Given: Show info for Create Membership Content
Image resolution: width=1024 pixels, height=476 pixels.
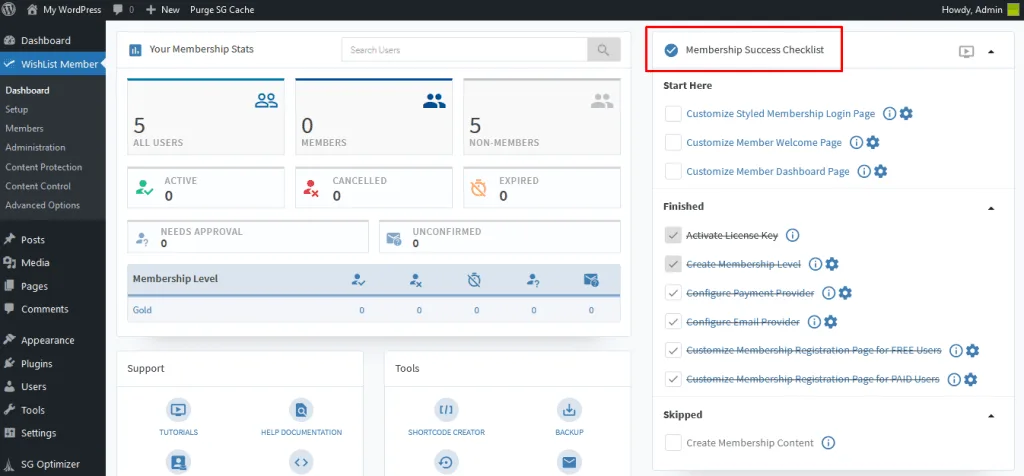Looking at the screenshot, I should [828, 443].
